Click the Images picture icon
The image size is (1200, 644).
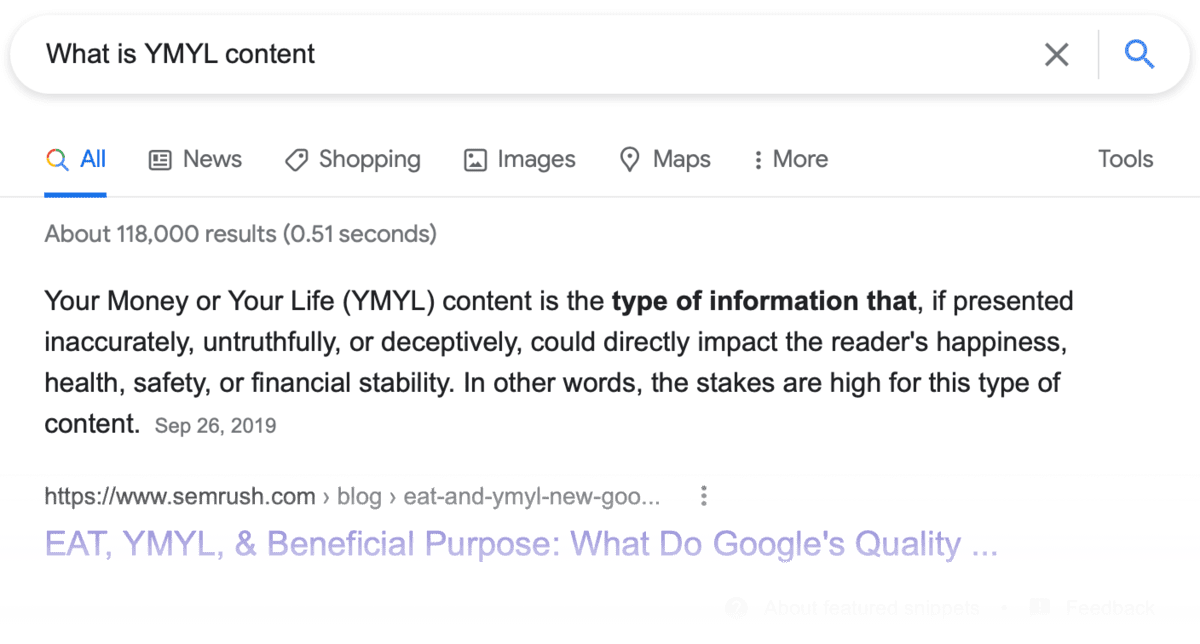[475, 160]
